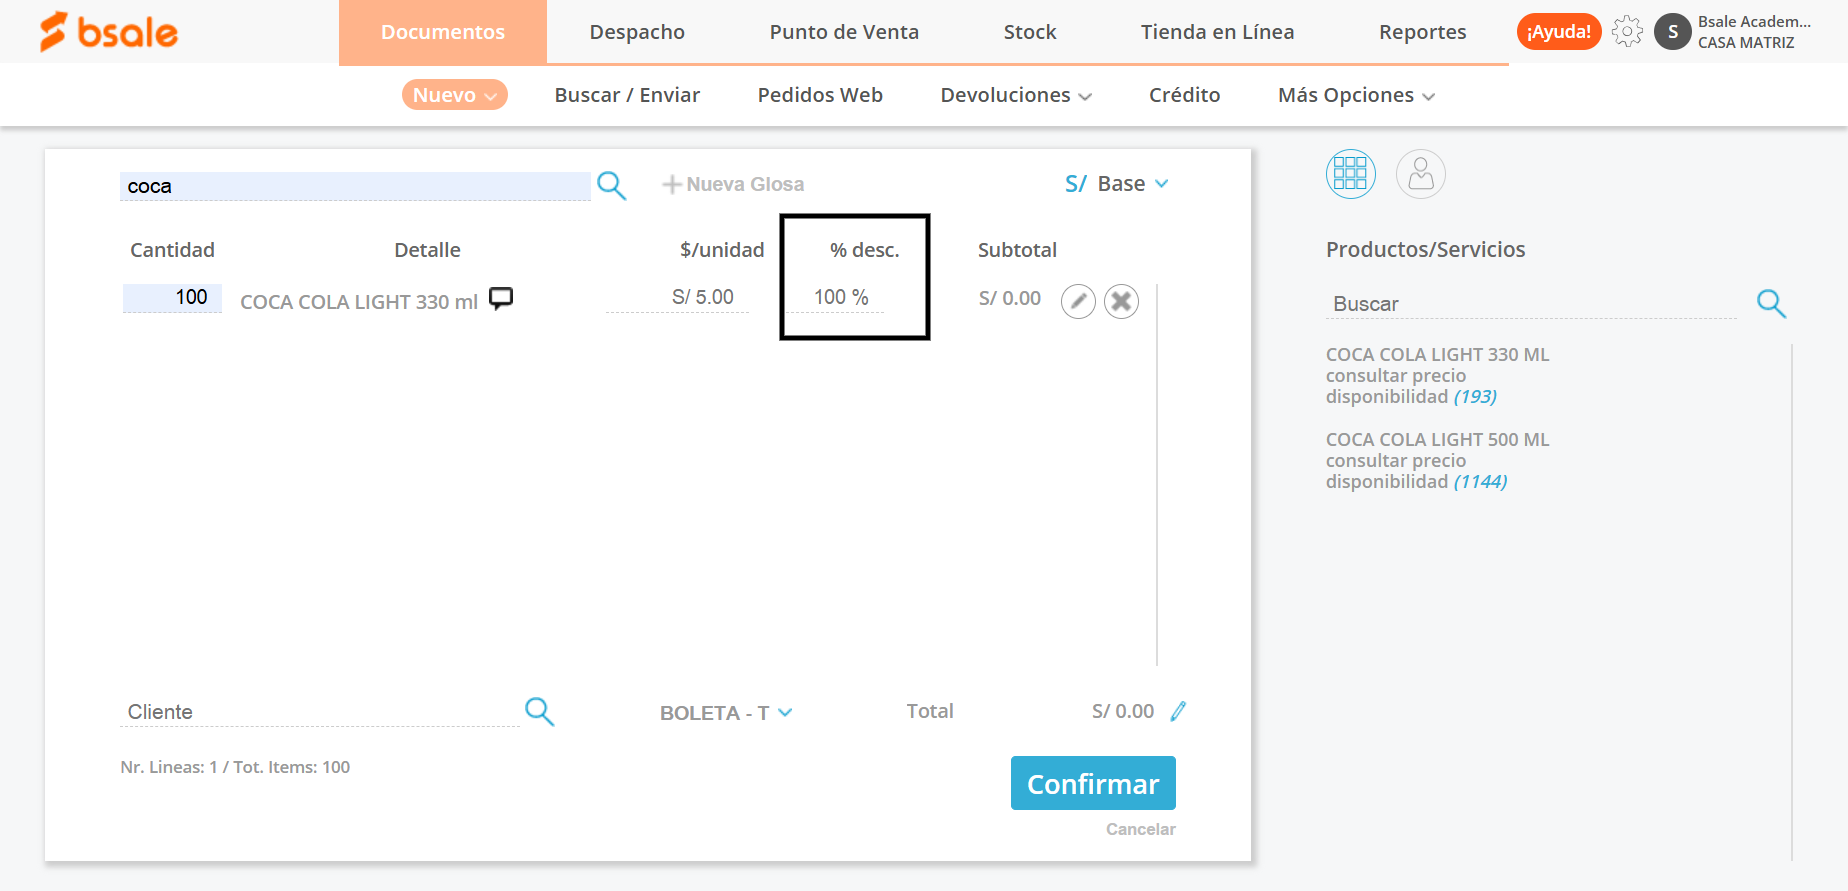Viewport: 1848px width, 891px height.
Task: Click the pencil edit icon on the product line
Action: pos(1078,300)
